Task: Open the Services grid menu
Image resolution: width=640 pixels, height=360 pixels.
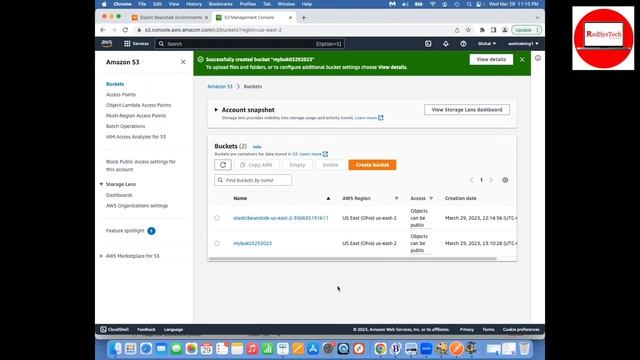Action: [136, 44]
